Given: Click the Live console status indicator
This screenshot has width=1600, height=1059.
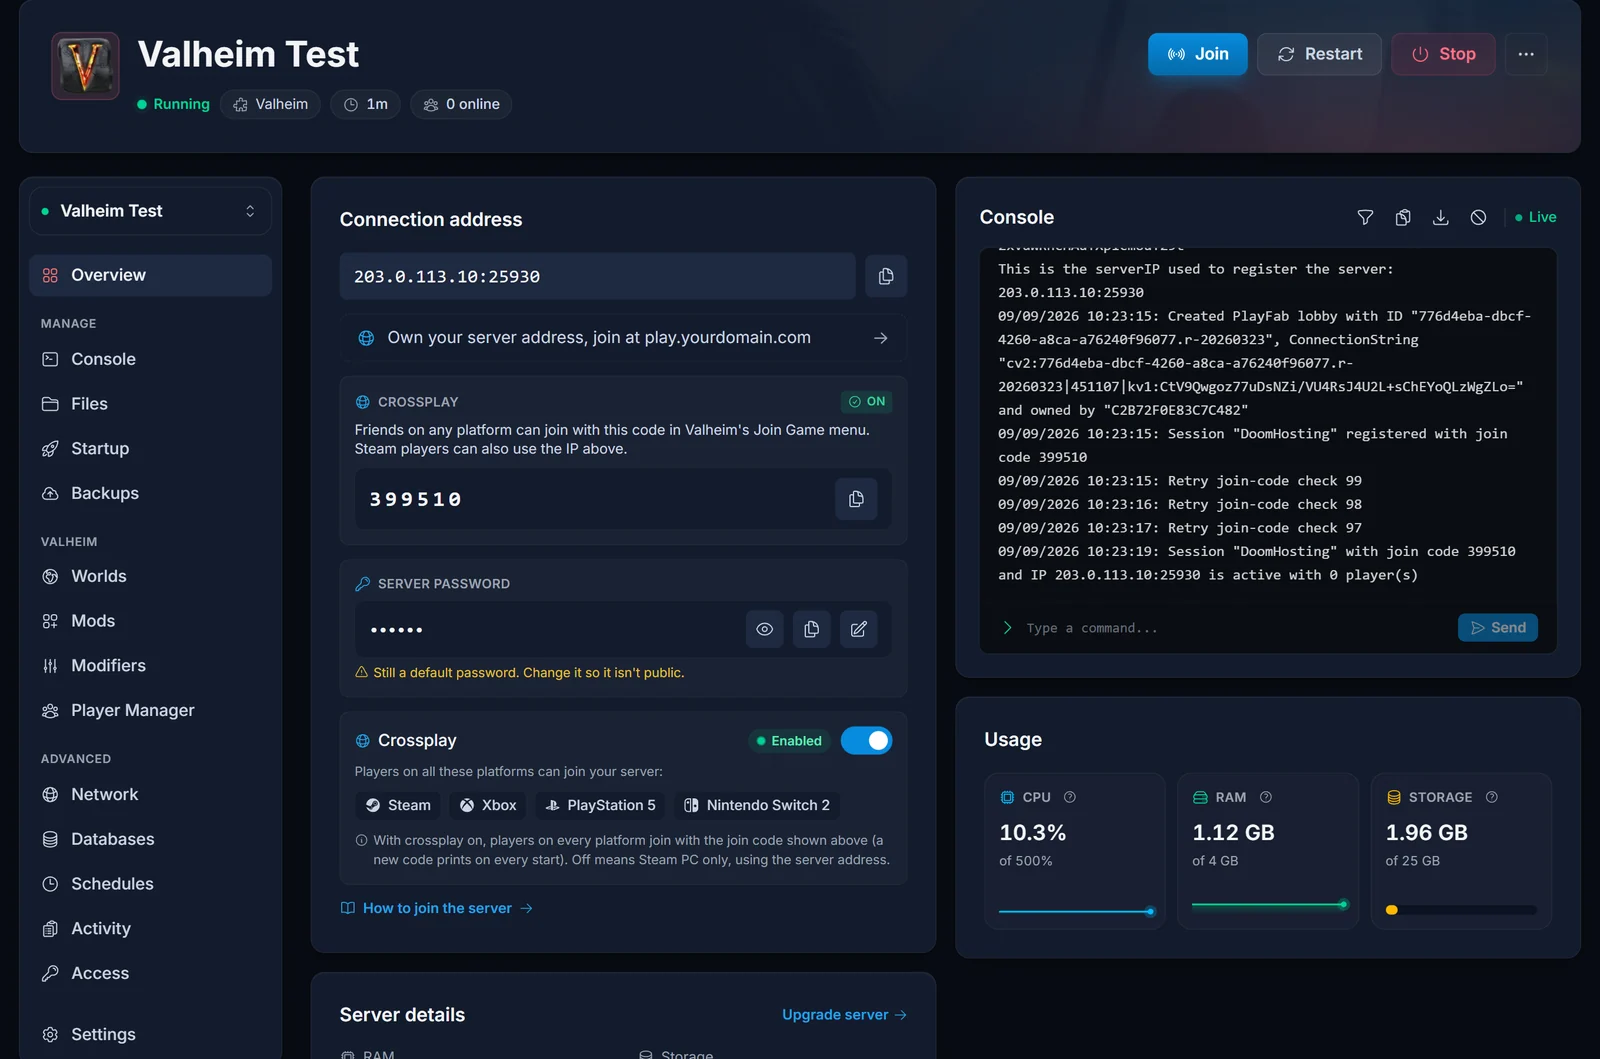Looking at the screenshot, I should pos(1535,217).
